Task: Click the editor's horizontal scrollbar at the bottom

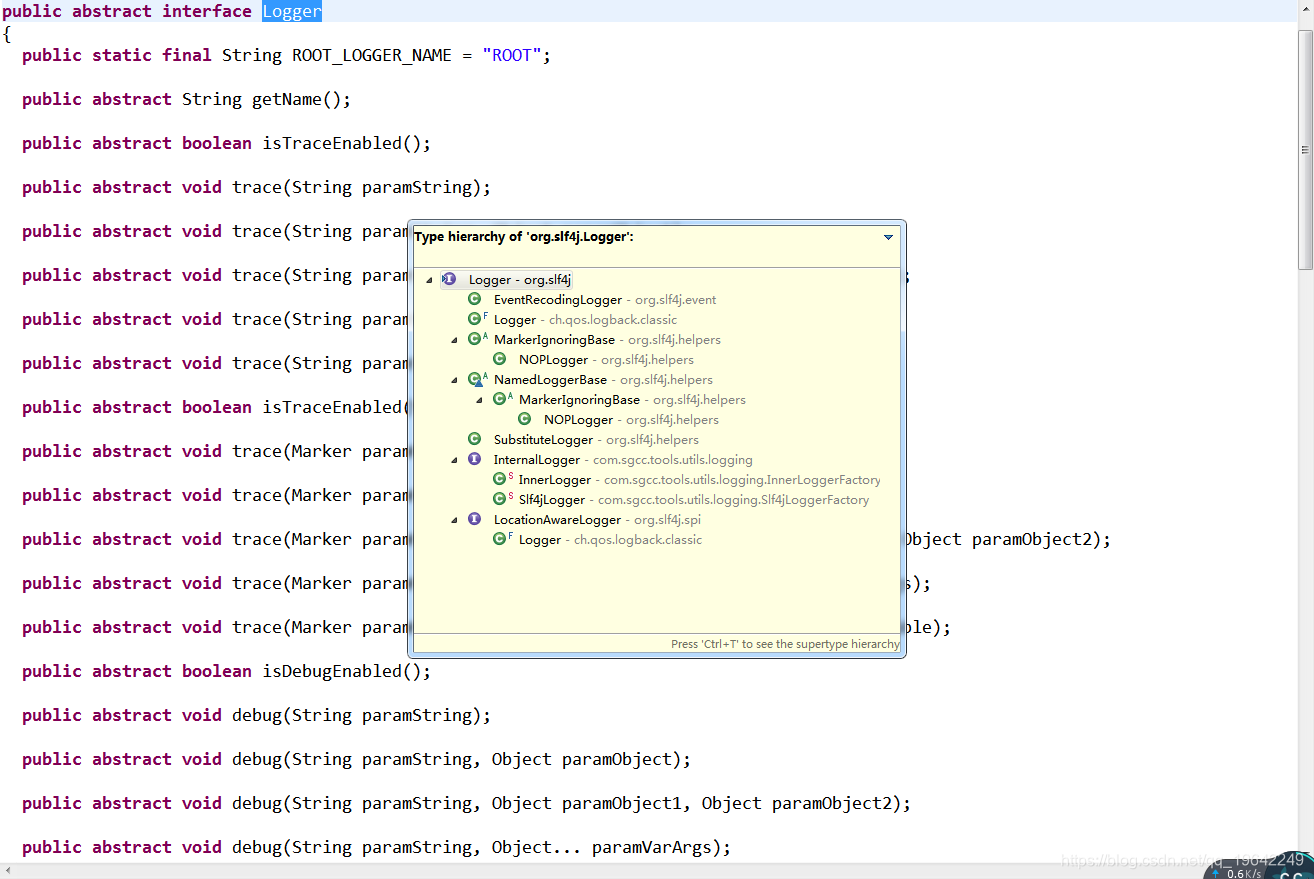Action: [600, 871]
